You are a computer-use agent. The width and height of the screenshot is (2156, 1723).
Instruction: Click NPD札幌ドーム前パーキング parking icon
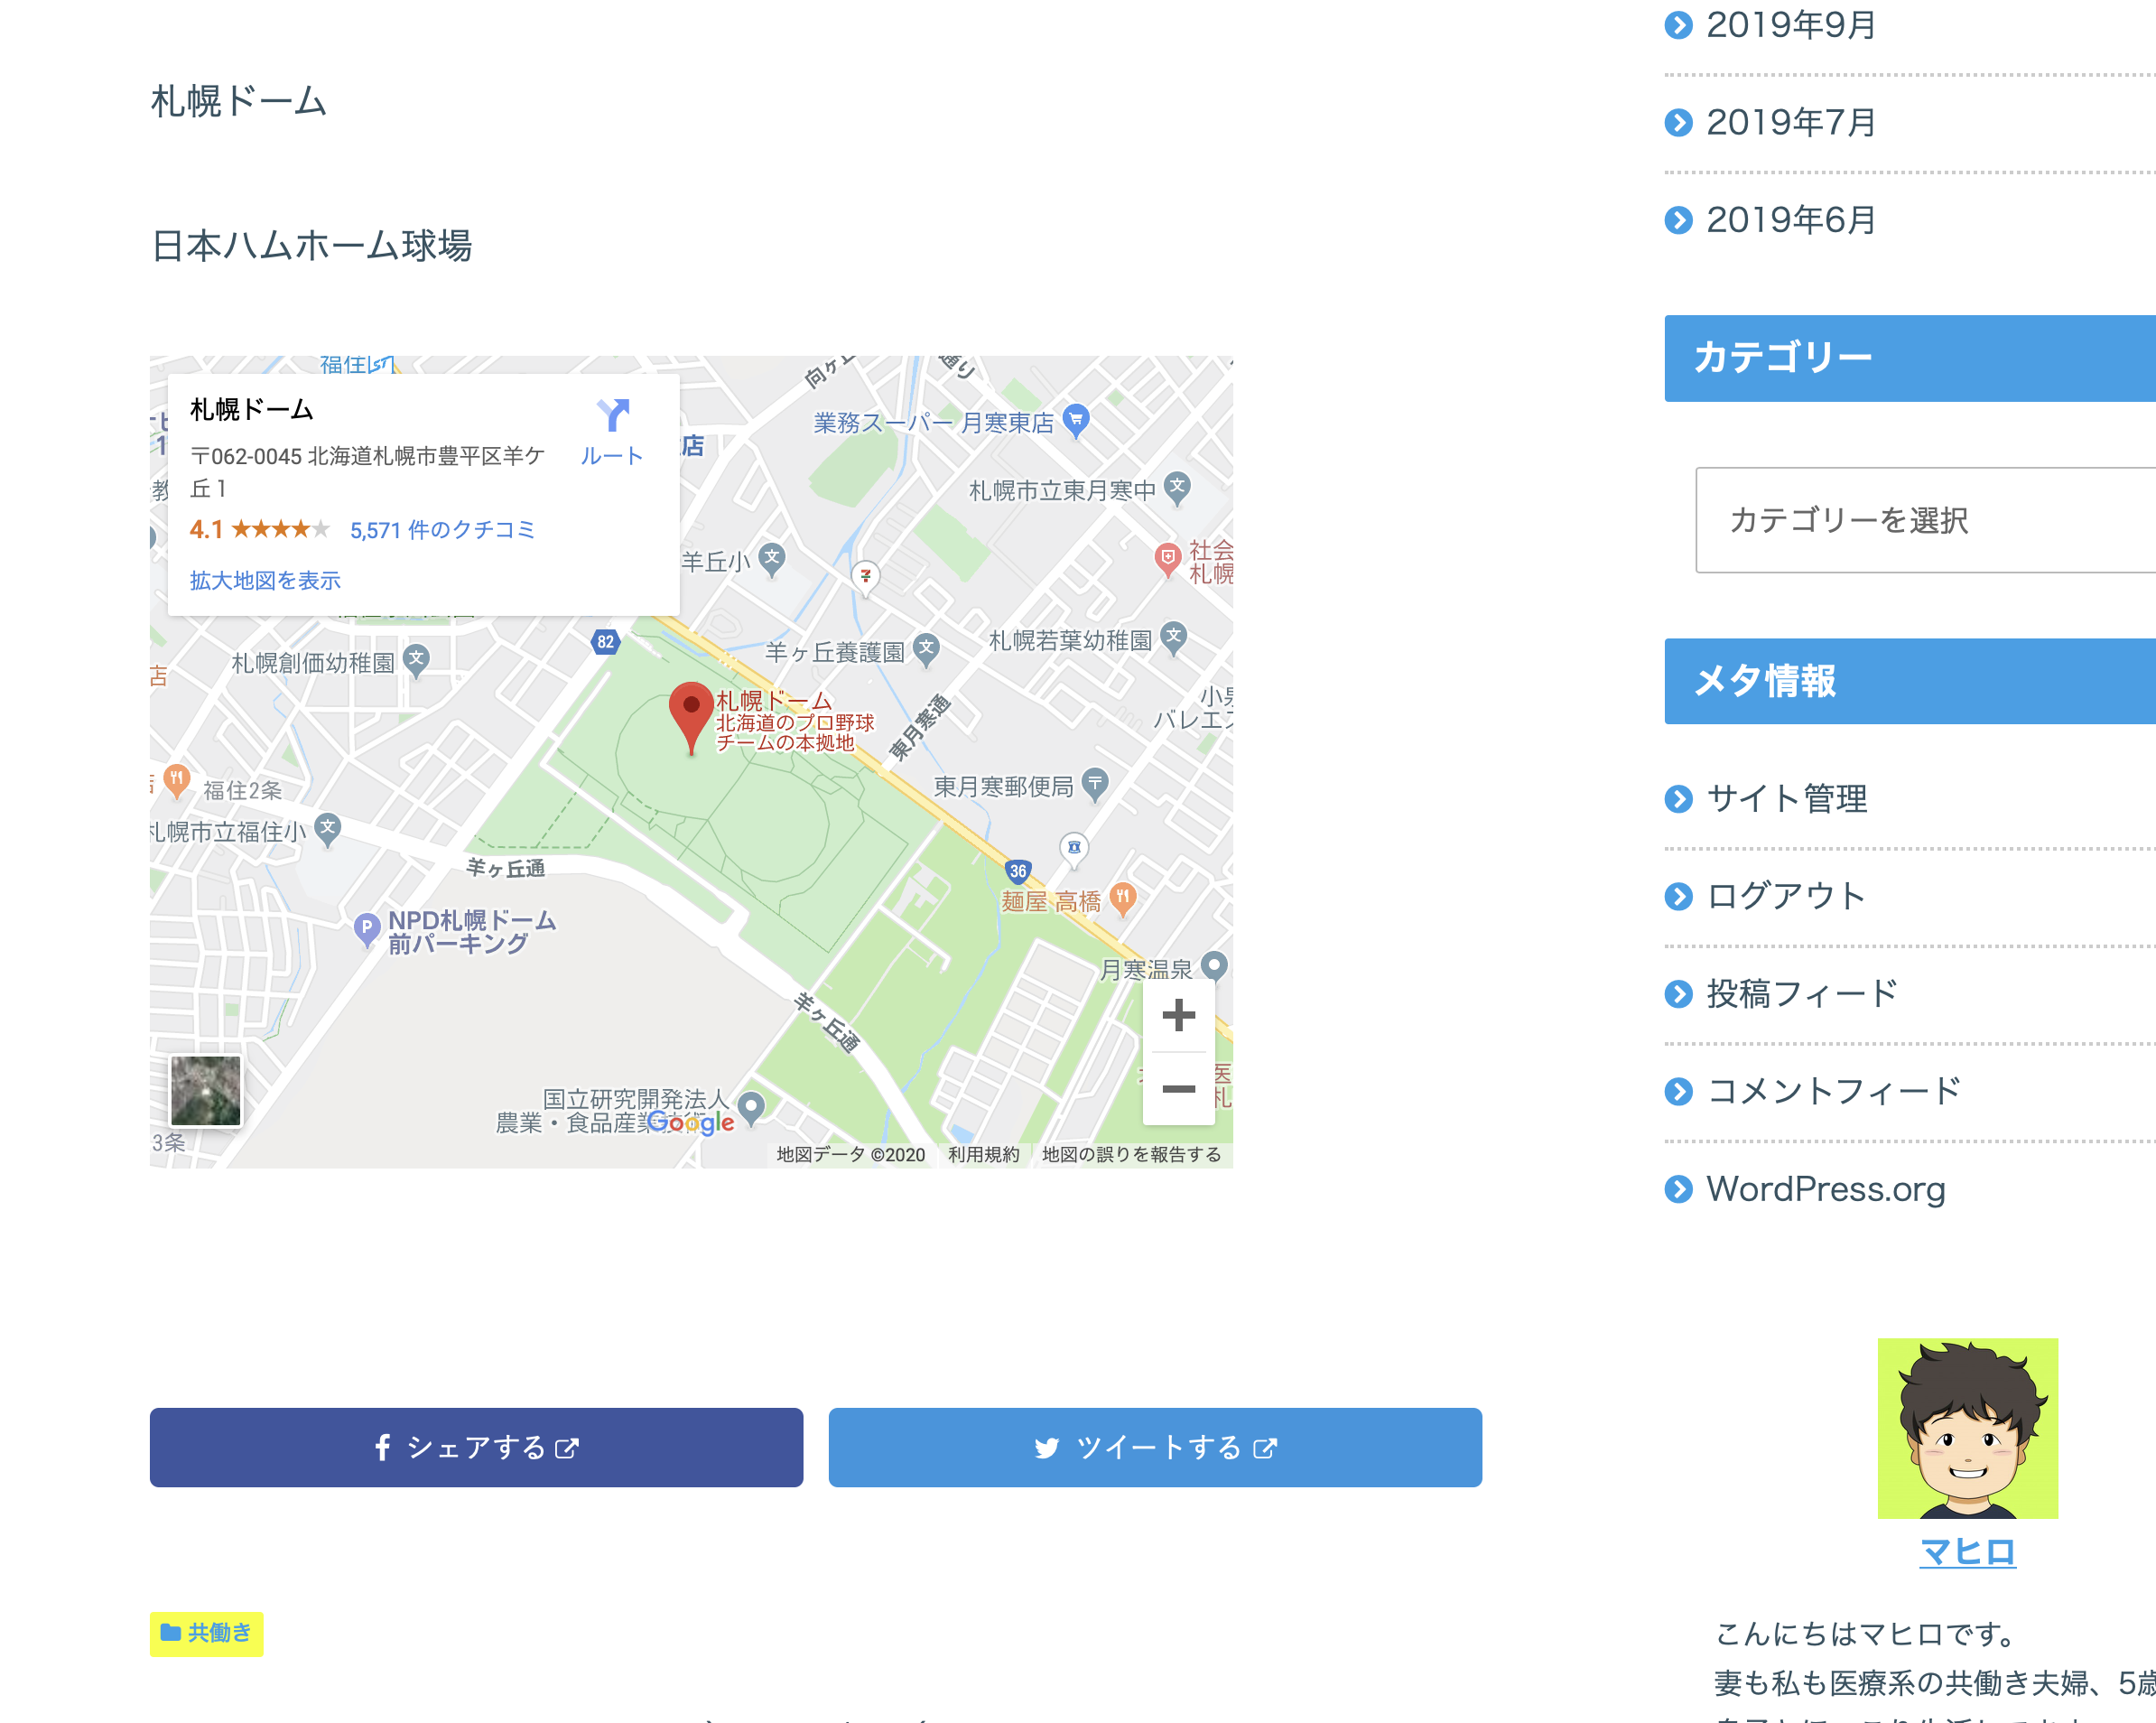pyautogui.click(x=367, y=930)
